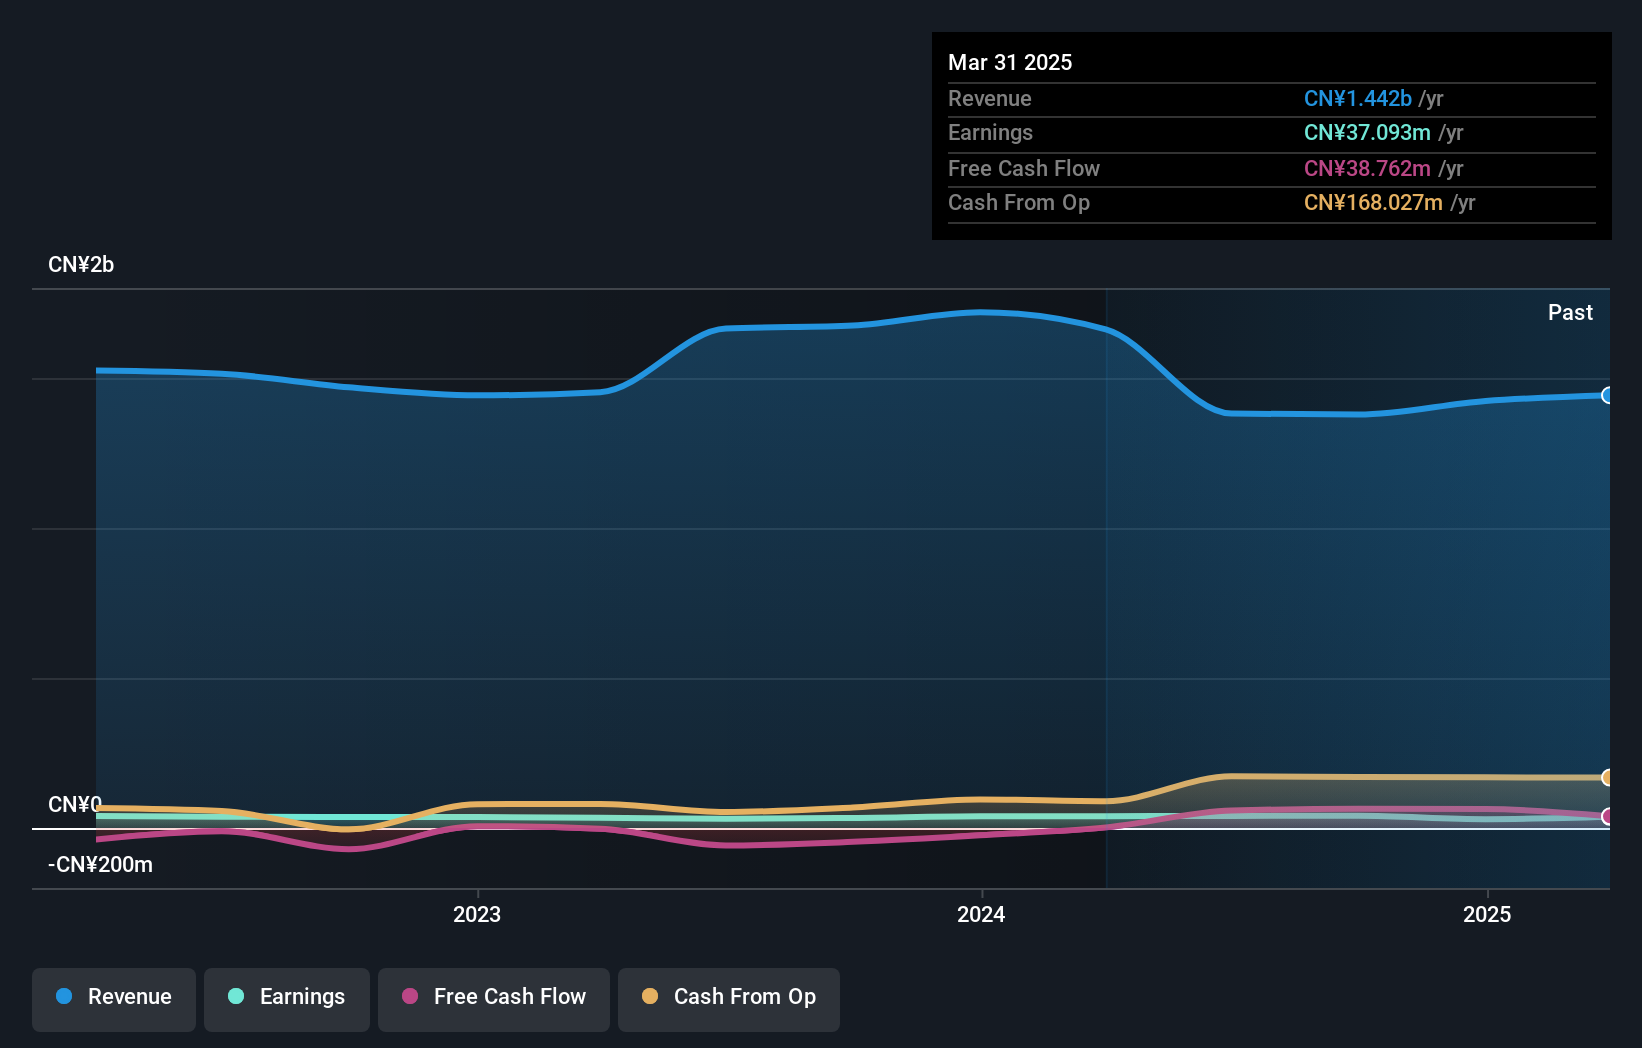1642x1048 pixels.
Task: Click the Cash From Op tooltip label
Action: pyautogui.click(x=1019, y=203)
